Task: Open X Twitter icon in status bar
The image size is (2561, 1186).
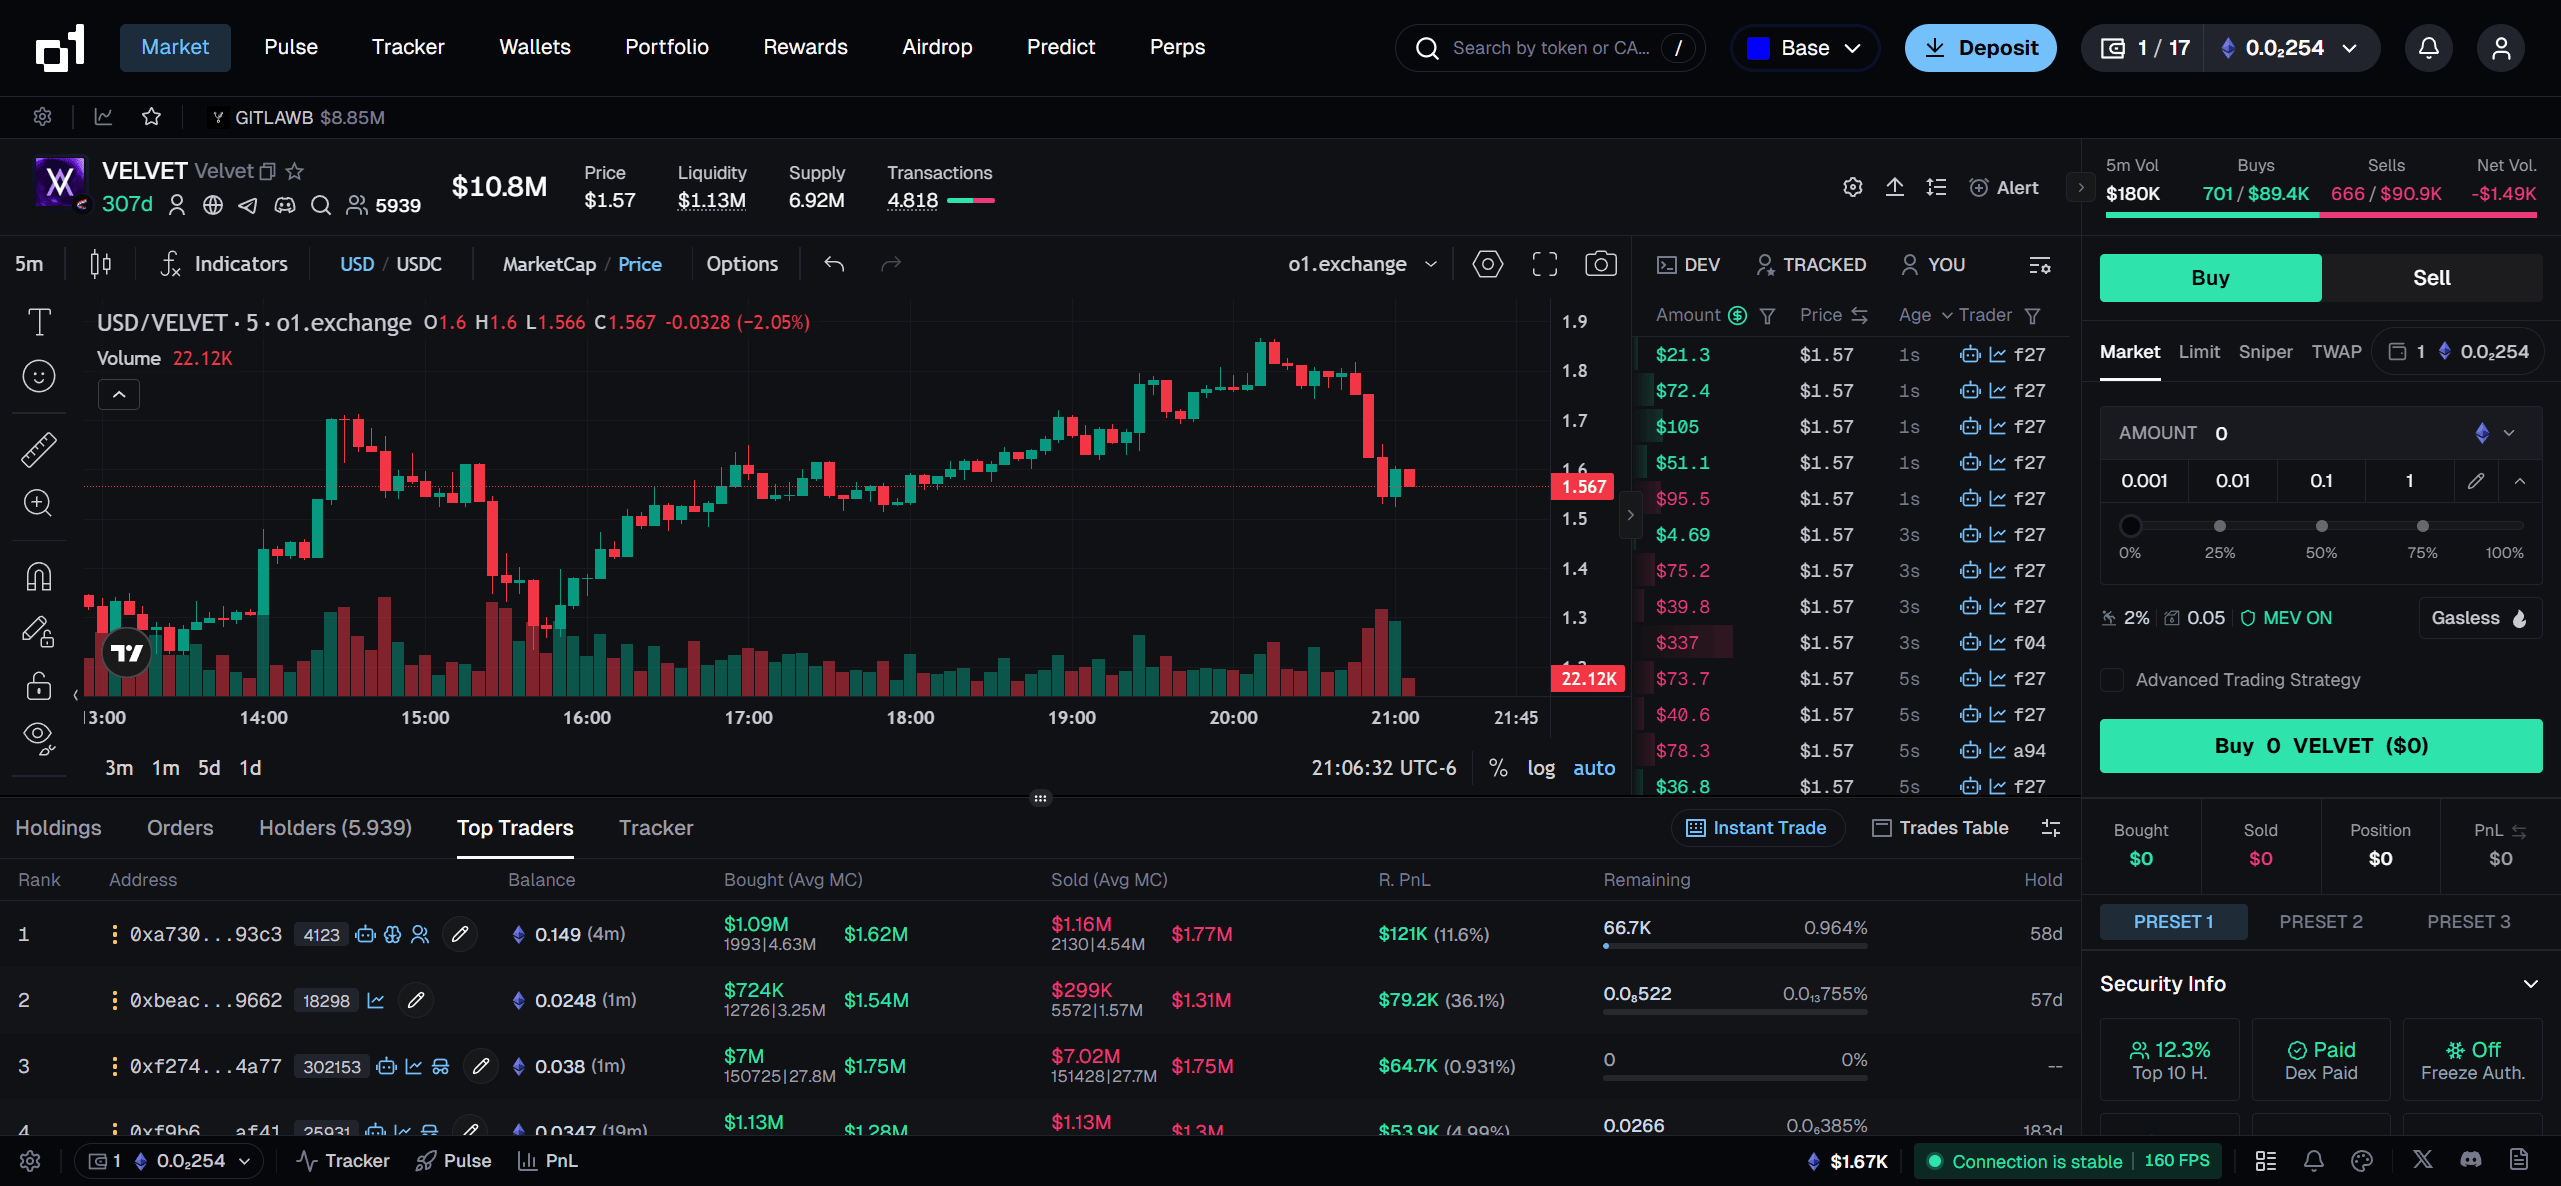Action: (x=2423, y=1160)
